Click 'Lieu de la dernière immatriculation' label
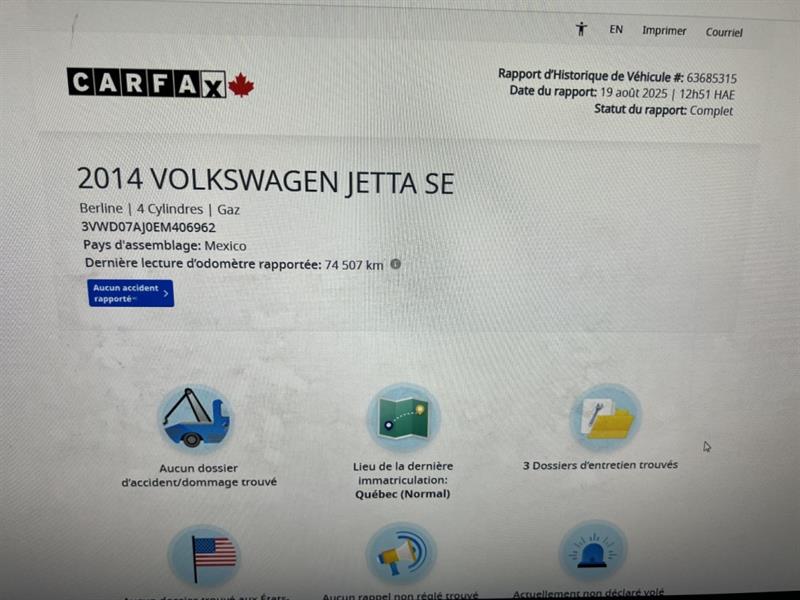Image resolution: width=800 pixels, height=600 pixels. tap(403, 473)
